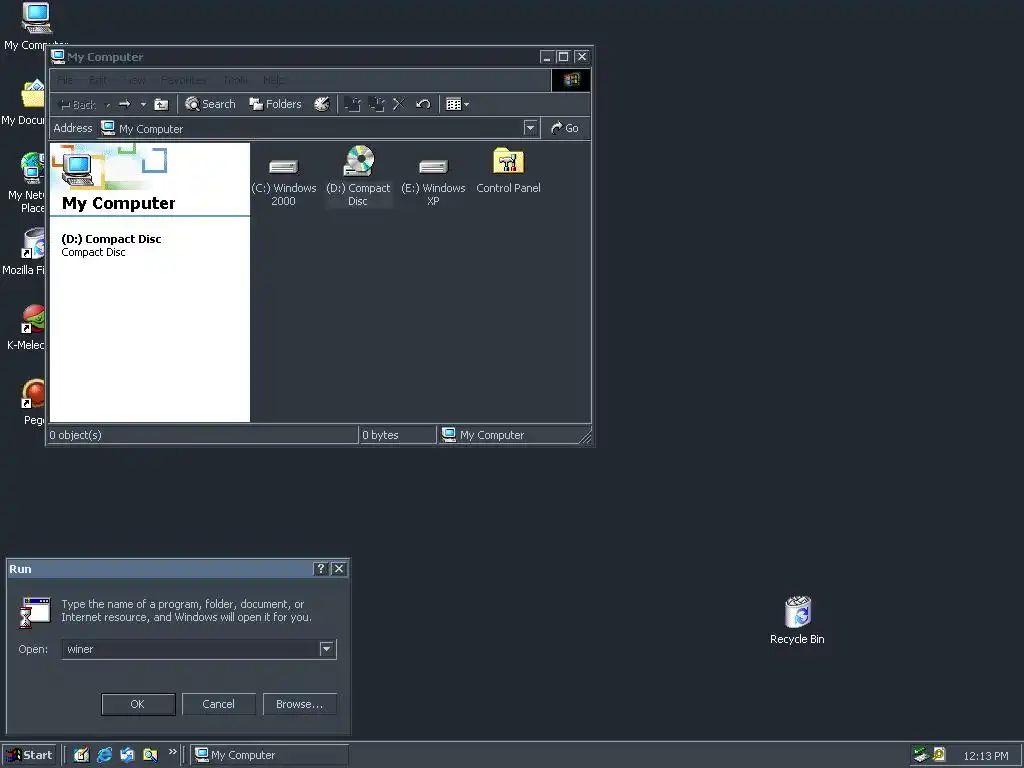
Task: Expand the quick launch overflow chevron
Action: (172, 752)
